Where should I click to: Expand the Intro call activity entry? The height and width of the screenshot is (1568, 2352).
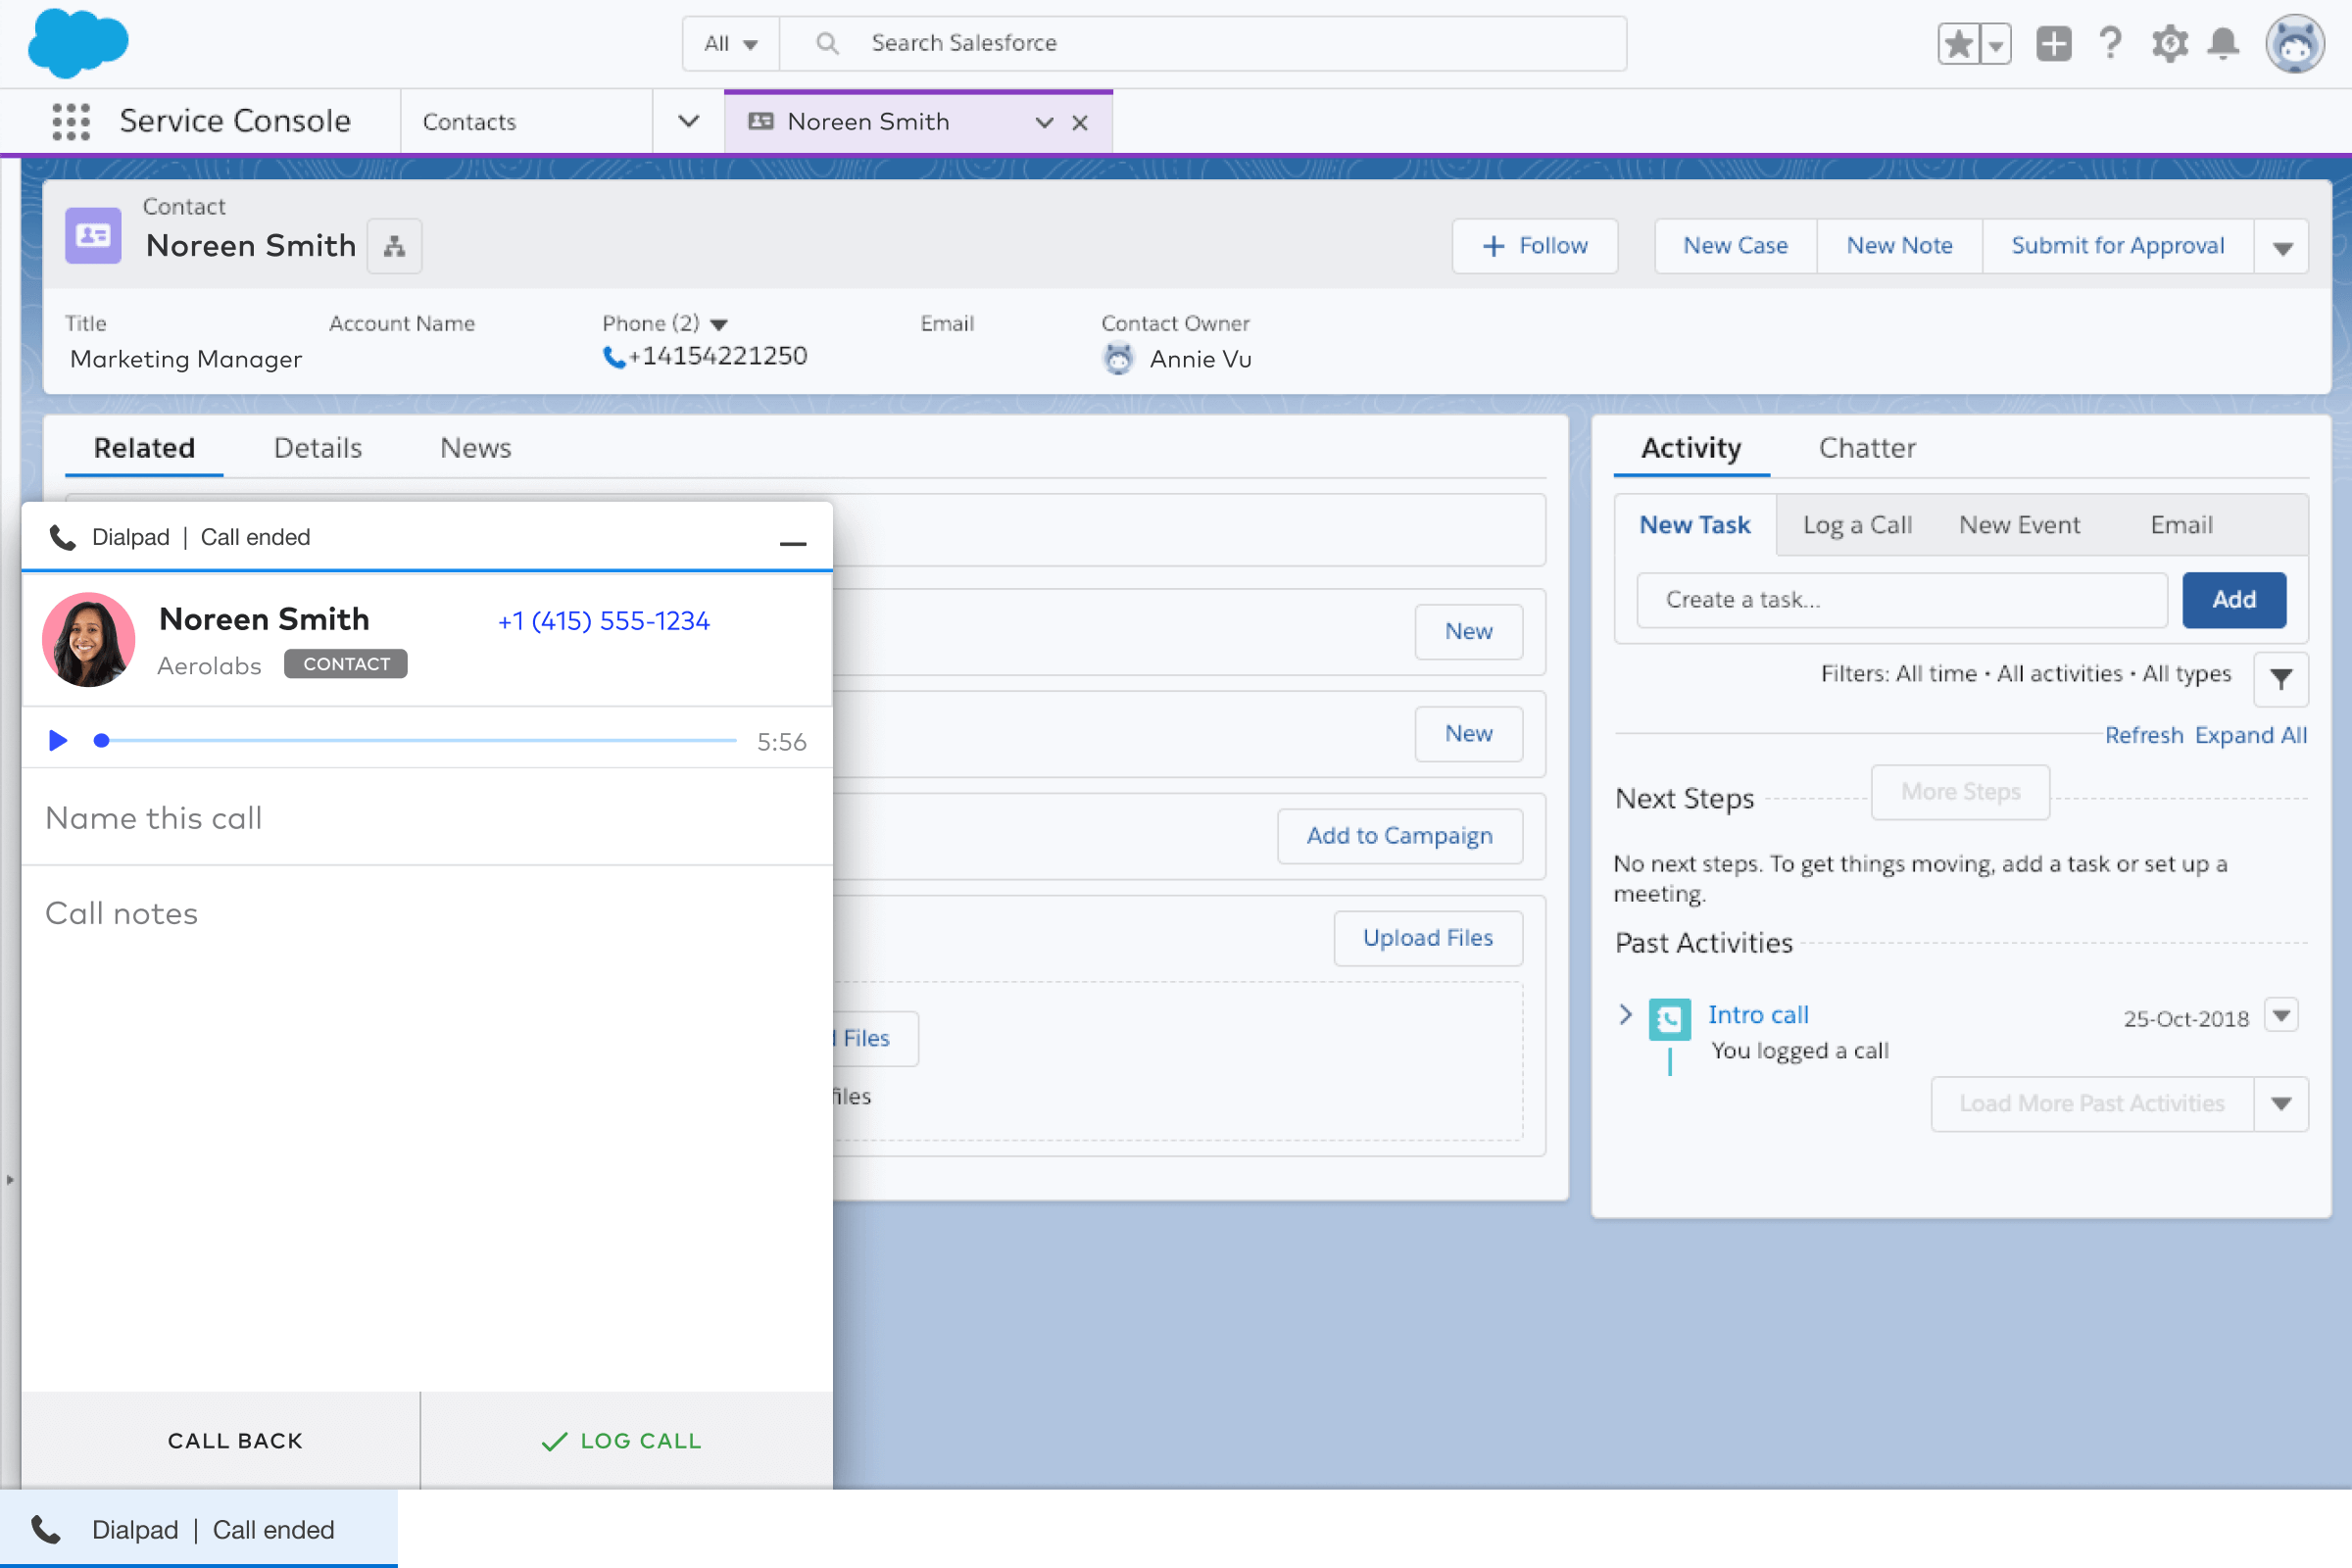point(1625,1014)
